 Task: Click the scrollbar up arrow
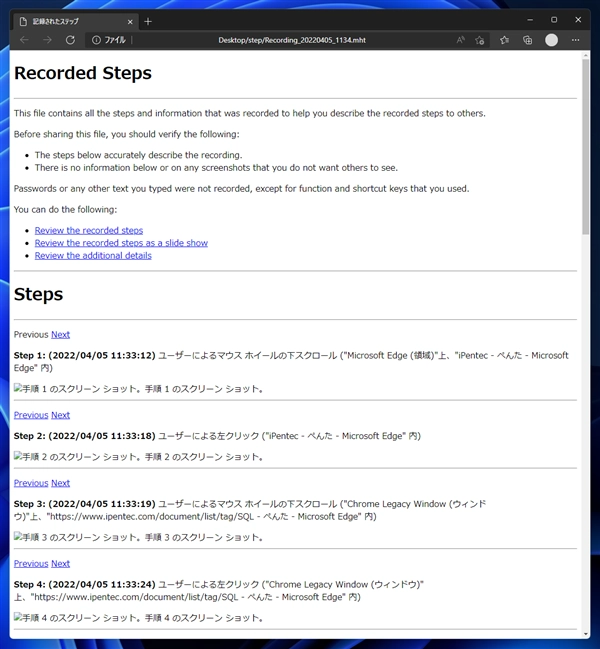click(x=586, y=54)
